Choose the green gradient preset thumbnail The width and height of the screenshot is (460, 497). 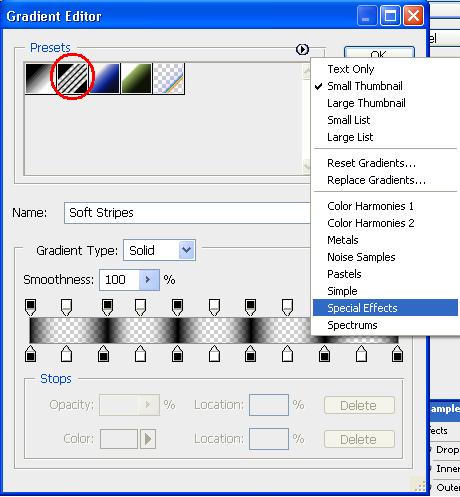136,78
